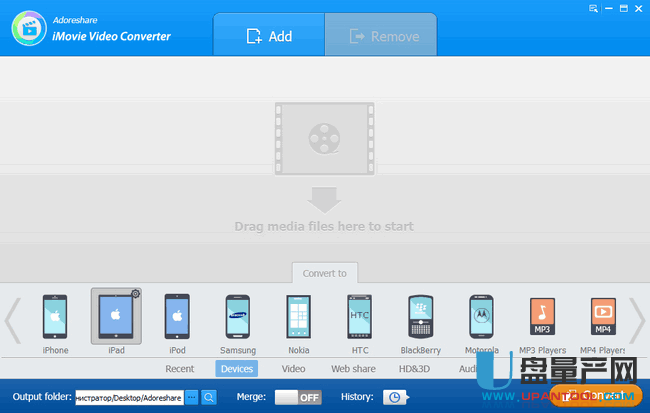Browse for output folder with ellipsis button
This screenshot has height=413, width=650.
(192, 397)
